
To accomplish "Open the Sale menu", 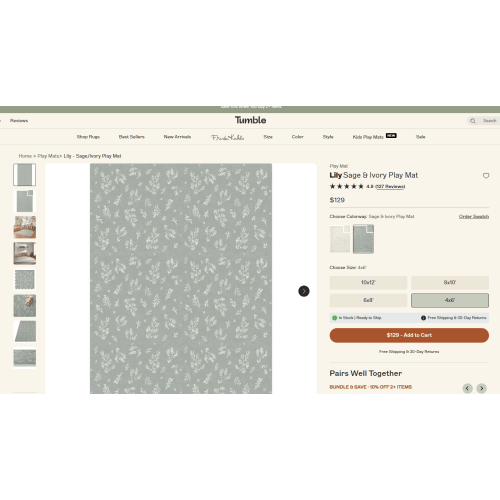I will pyautogui.click(x=421, y=137).
